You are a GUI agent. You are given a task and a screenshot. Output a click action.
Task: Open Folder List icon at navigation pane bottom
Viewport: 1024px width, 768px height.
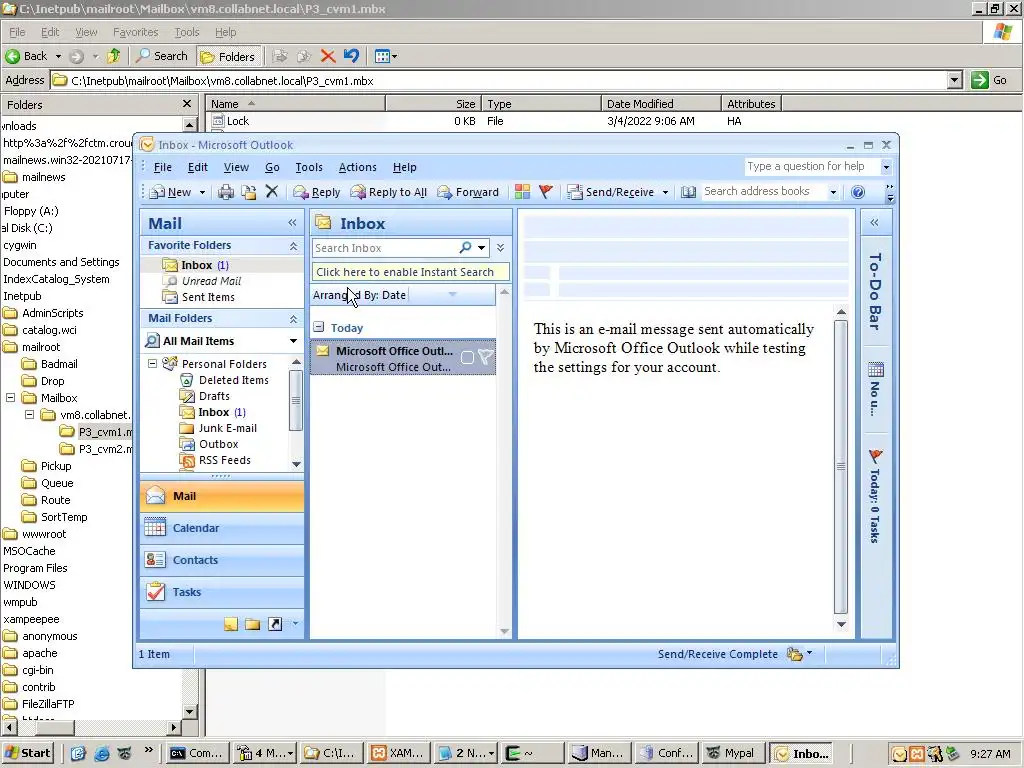pyautogui.click(x=253, y=624)
